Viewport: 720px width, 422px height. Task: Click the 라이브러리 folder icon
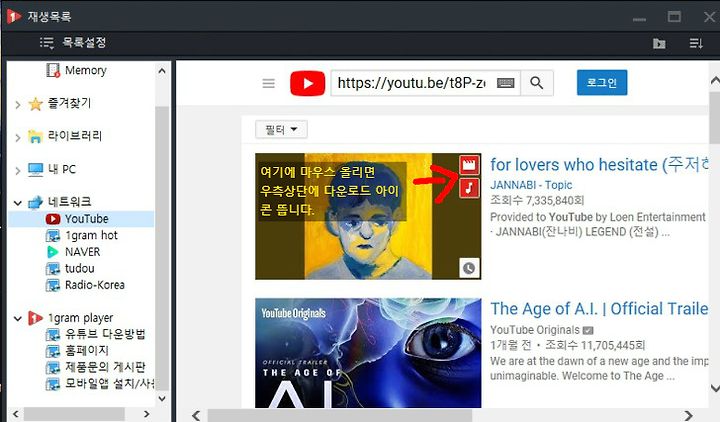click(35, 136)
